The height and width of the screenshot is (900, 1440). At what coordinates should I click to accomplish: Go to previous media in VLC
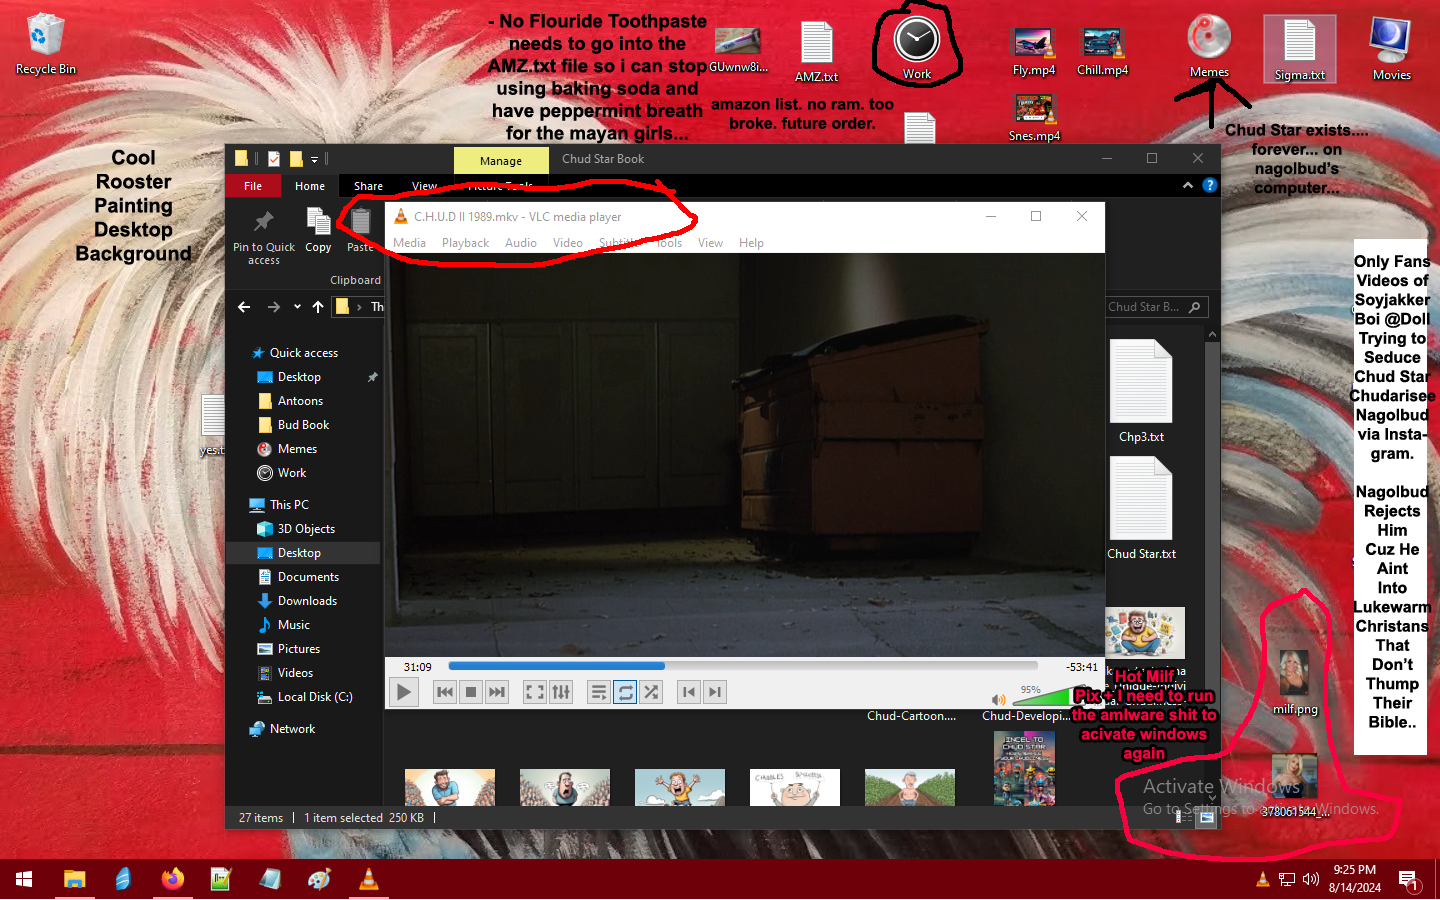445,692
